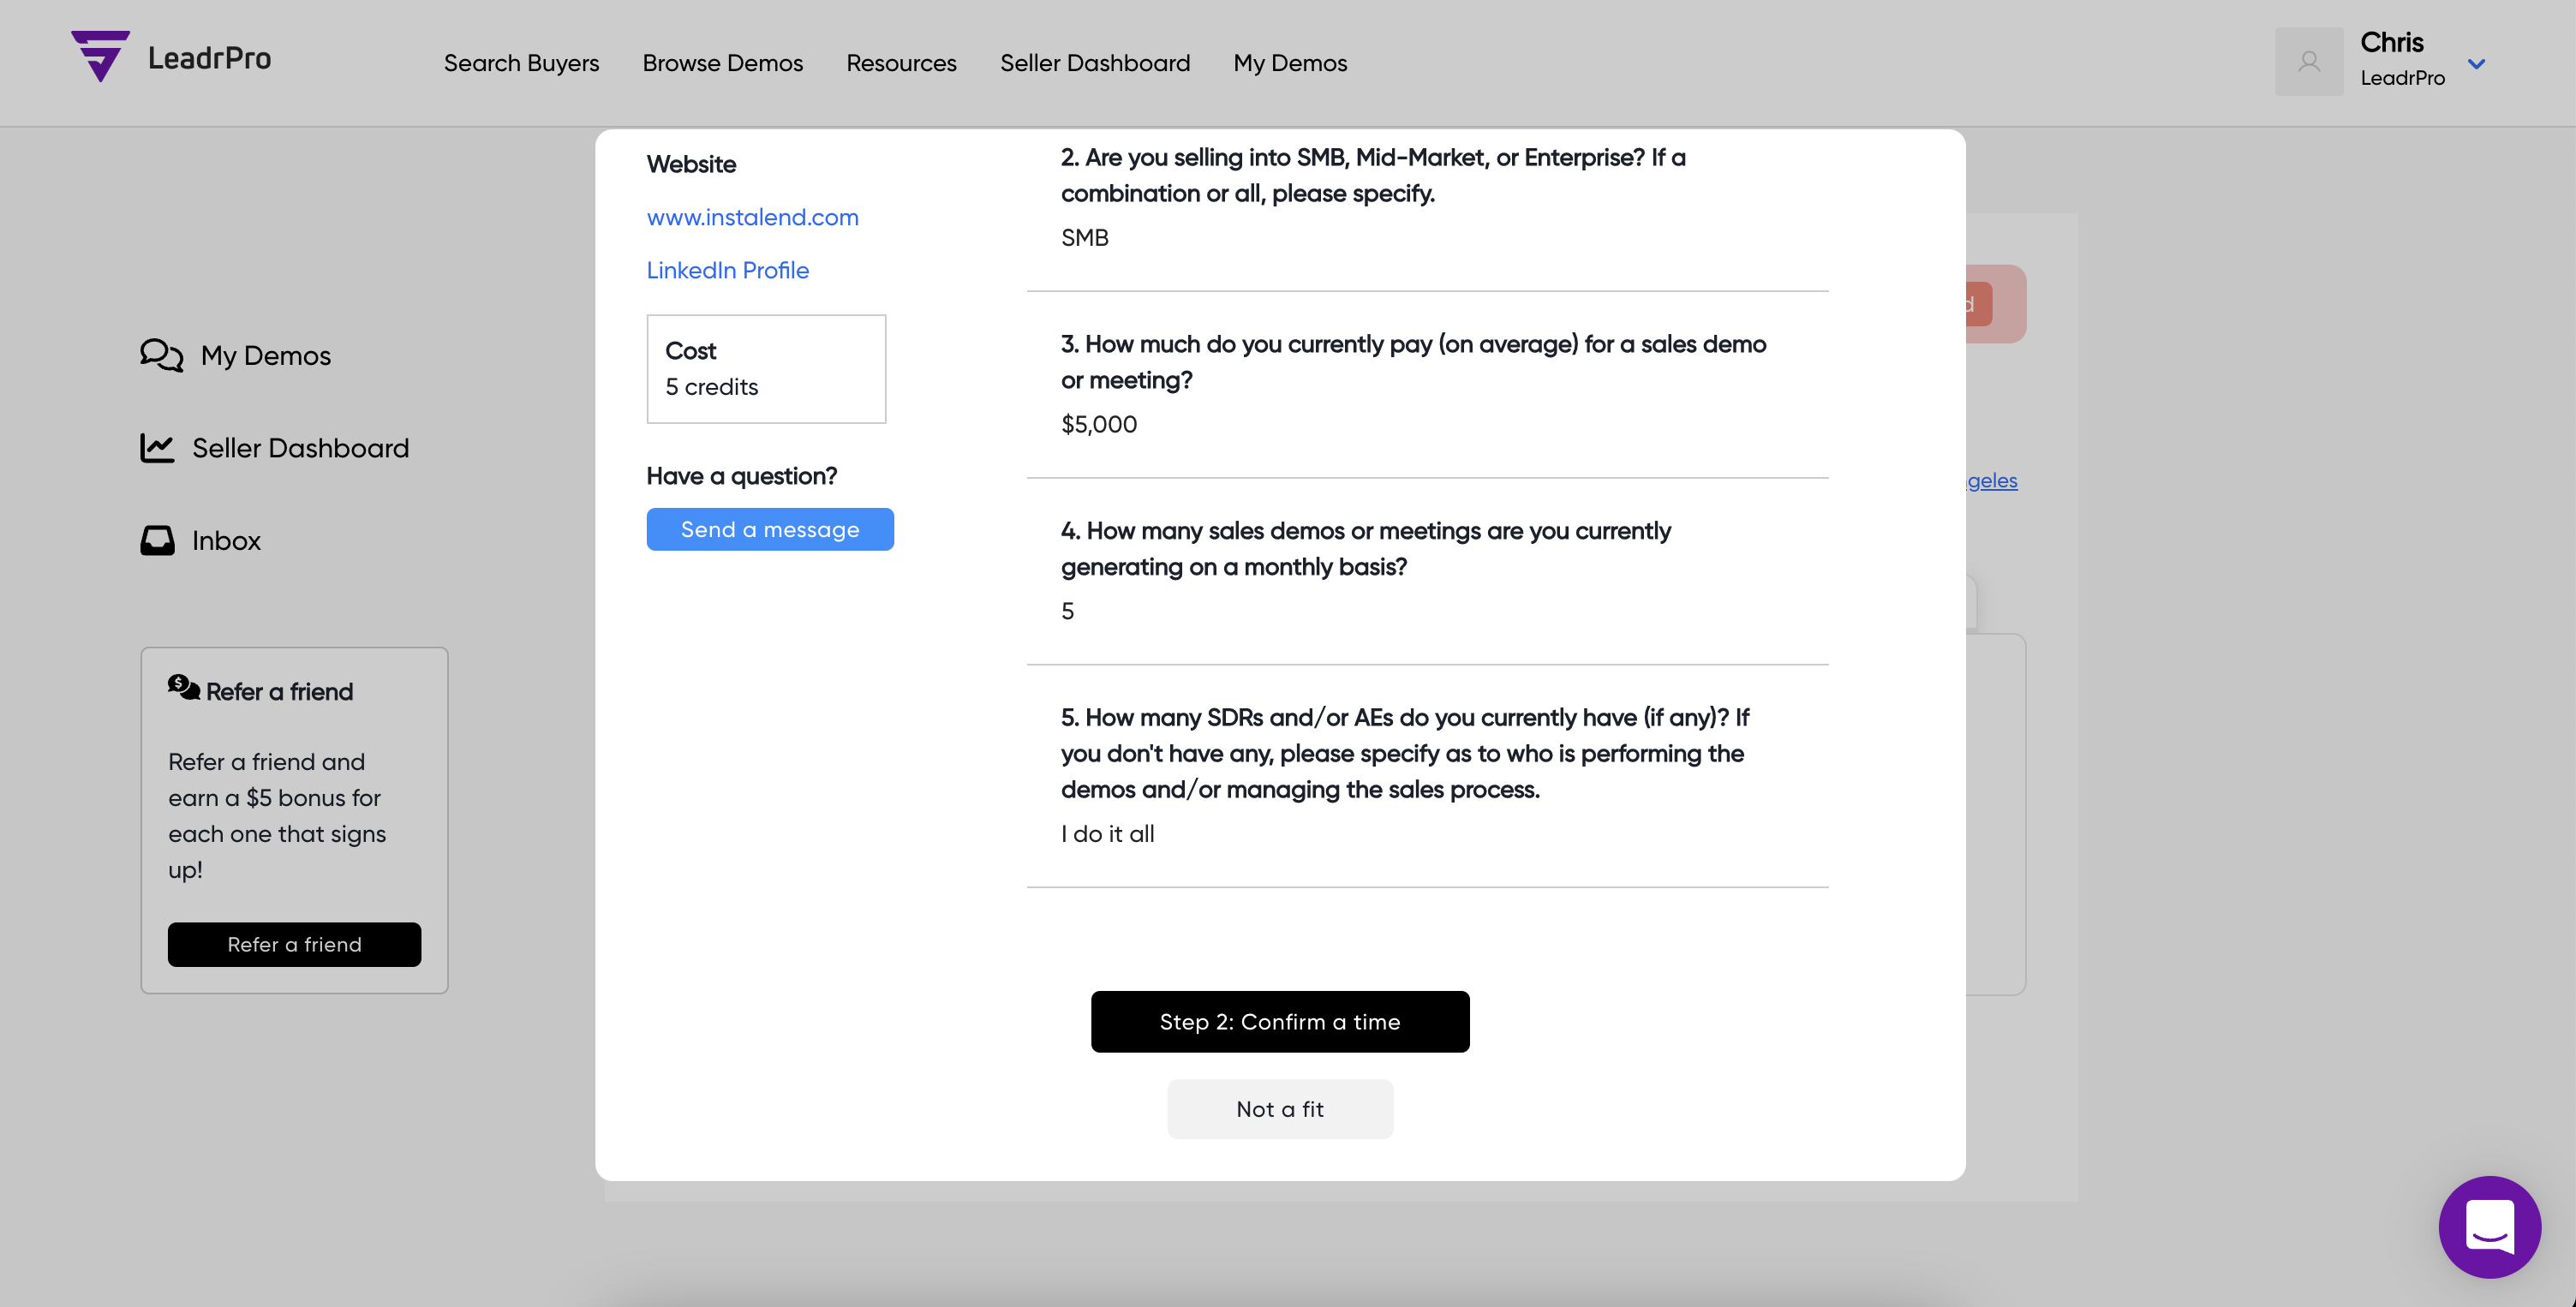The height and width of the screenshot is (1307, 2576).
Task: Open the LinkedIn Profile link
Action: tap(727, 270)
